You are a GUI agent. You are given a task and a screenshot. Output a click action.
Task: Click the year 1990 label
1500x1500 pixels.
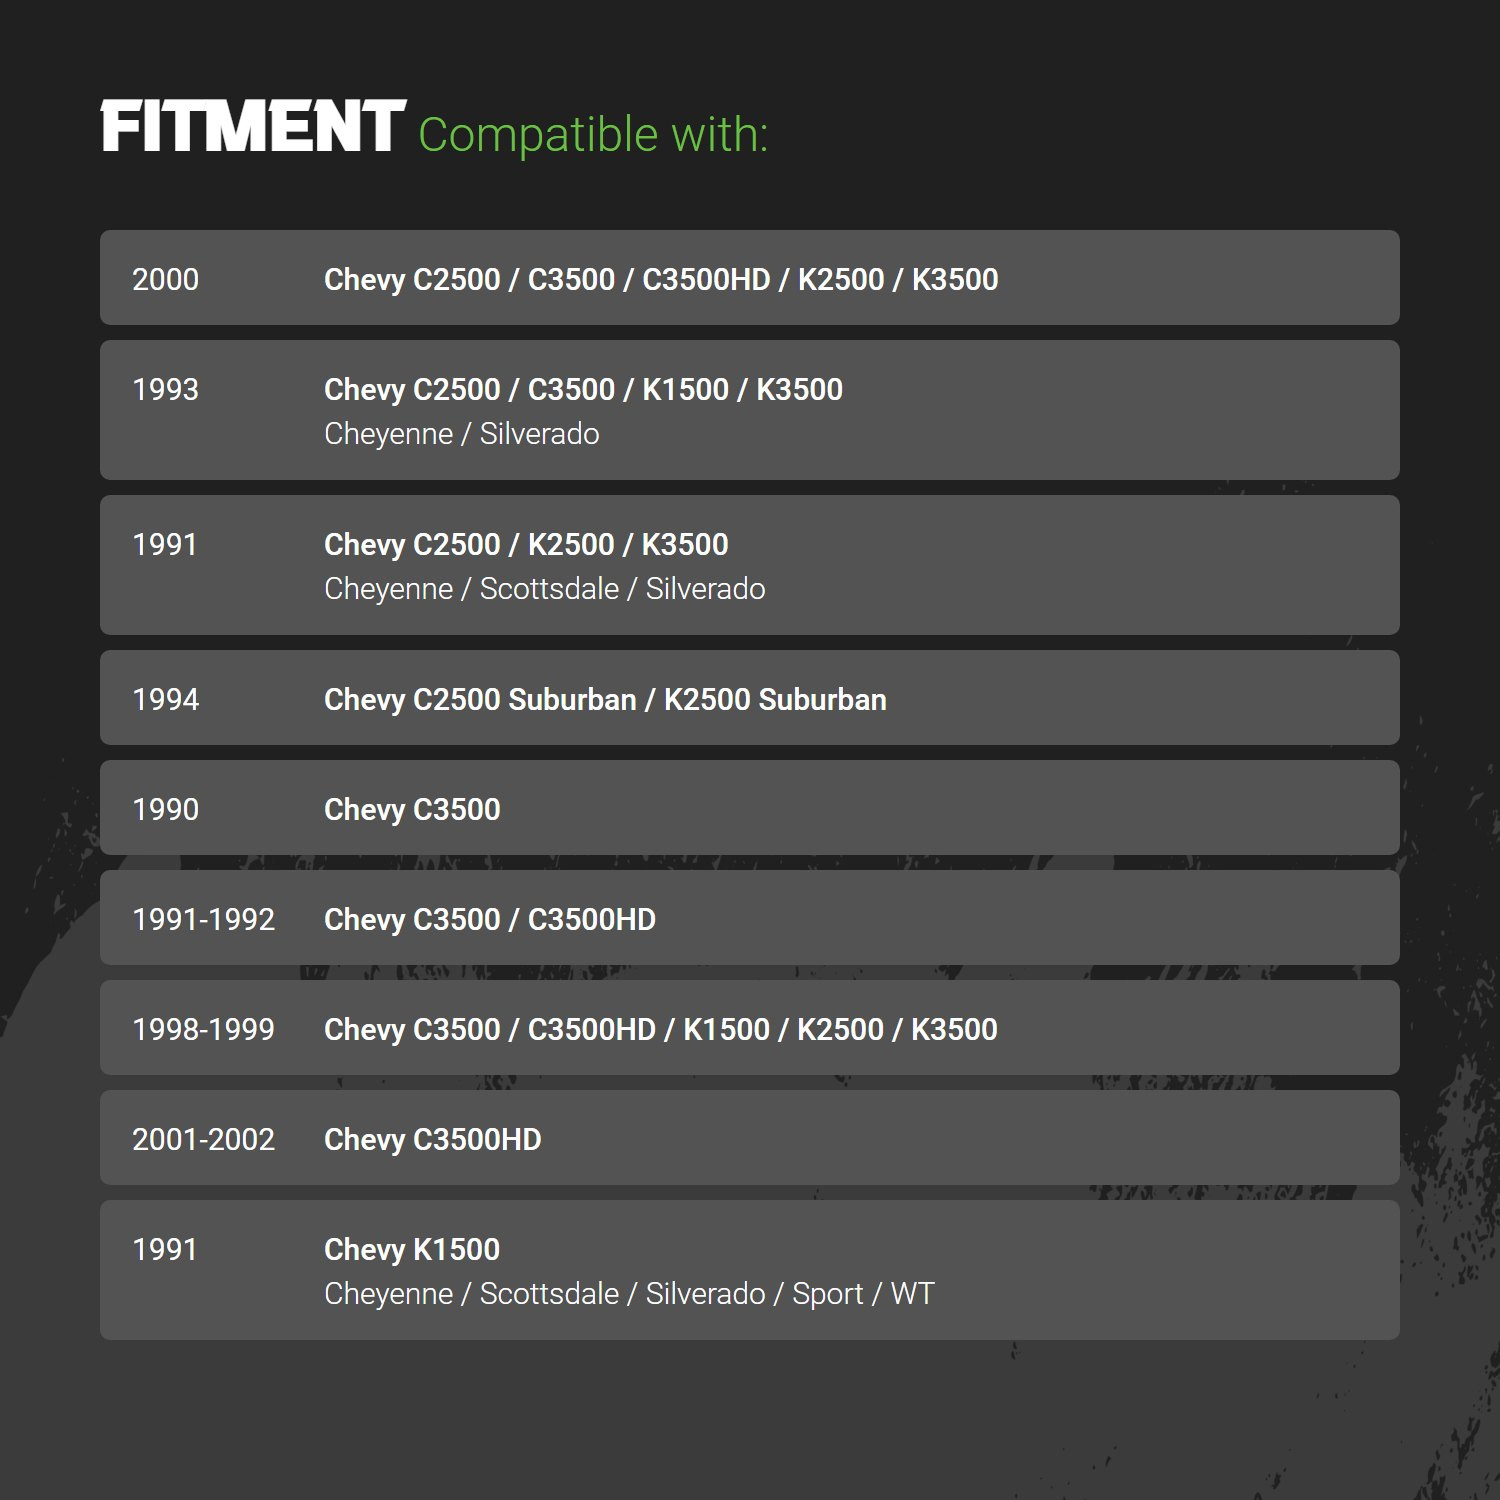coord(166,809)
